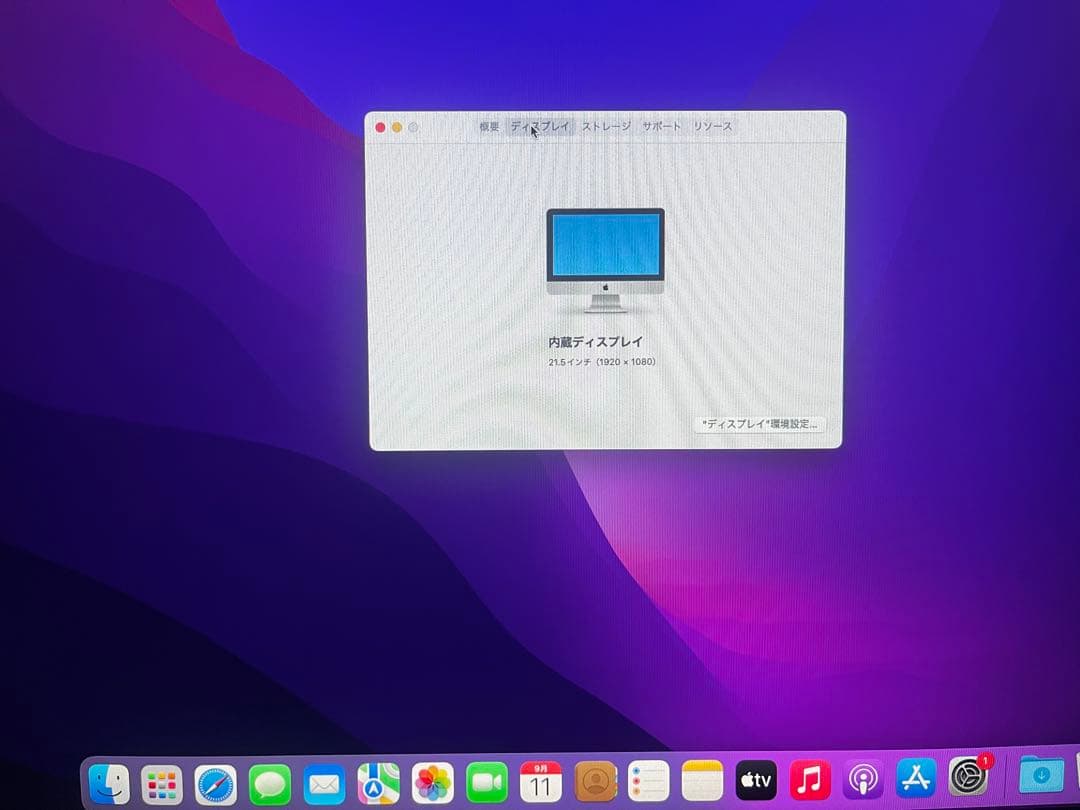1080x810 pixels.
Task: Open Podcasts from the Dock
Action: click(863, 780)
